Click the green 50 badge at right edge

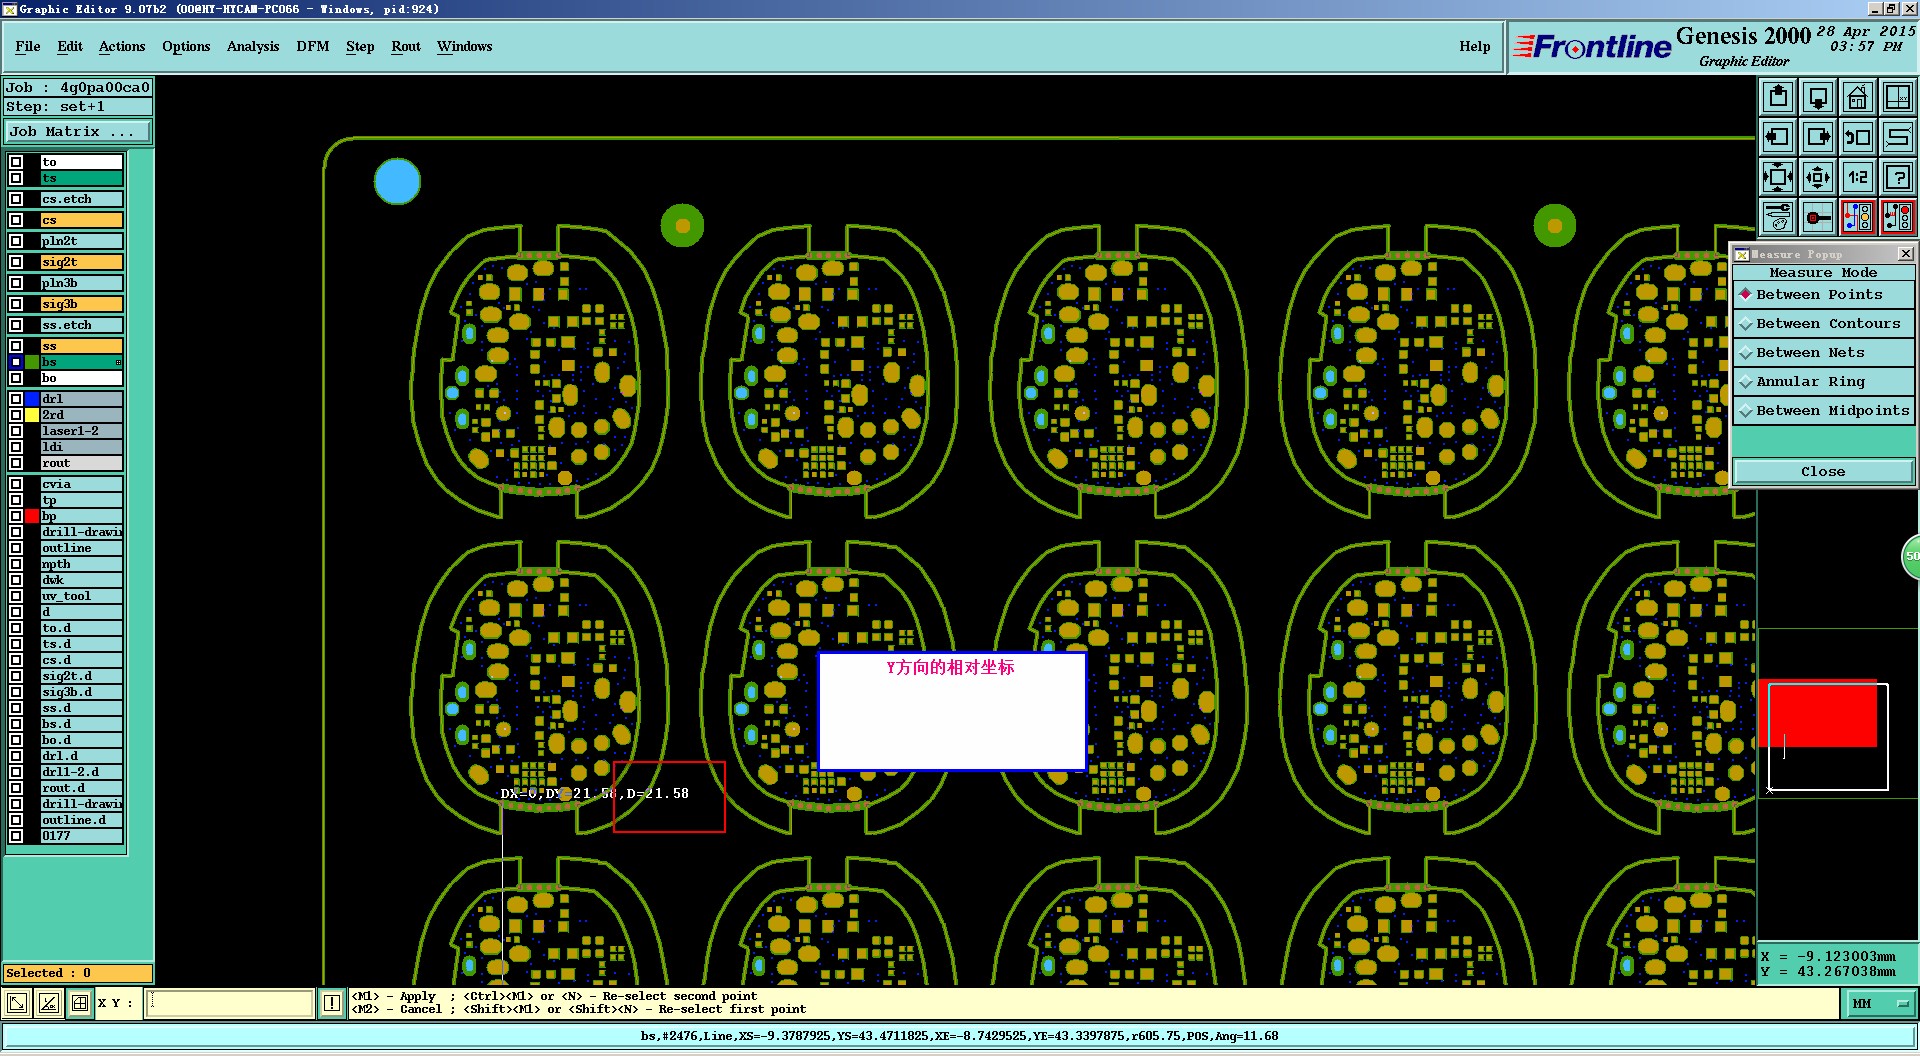[1910, 557]
